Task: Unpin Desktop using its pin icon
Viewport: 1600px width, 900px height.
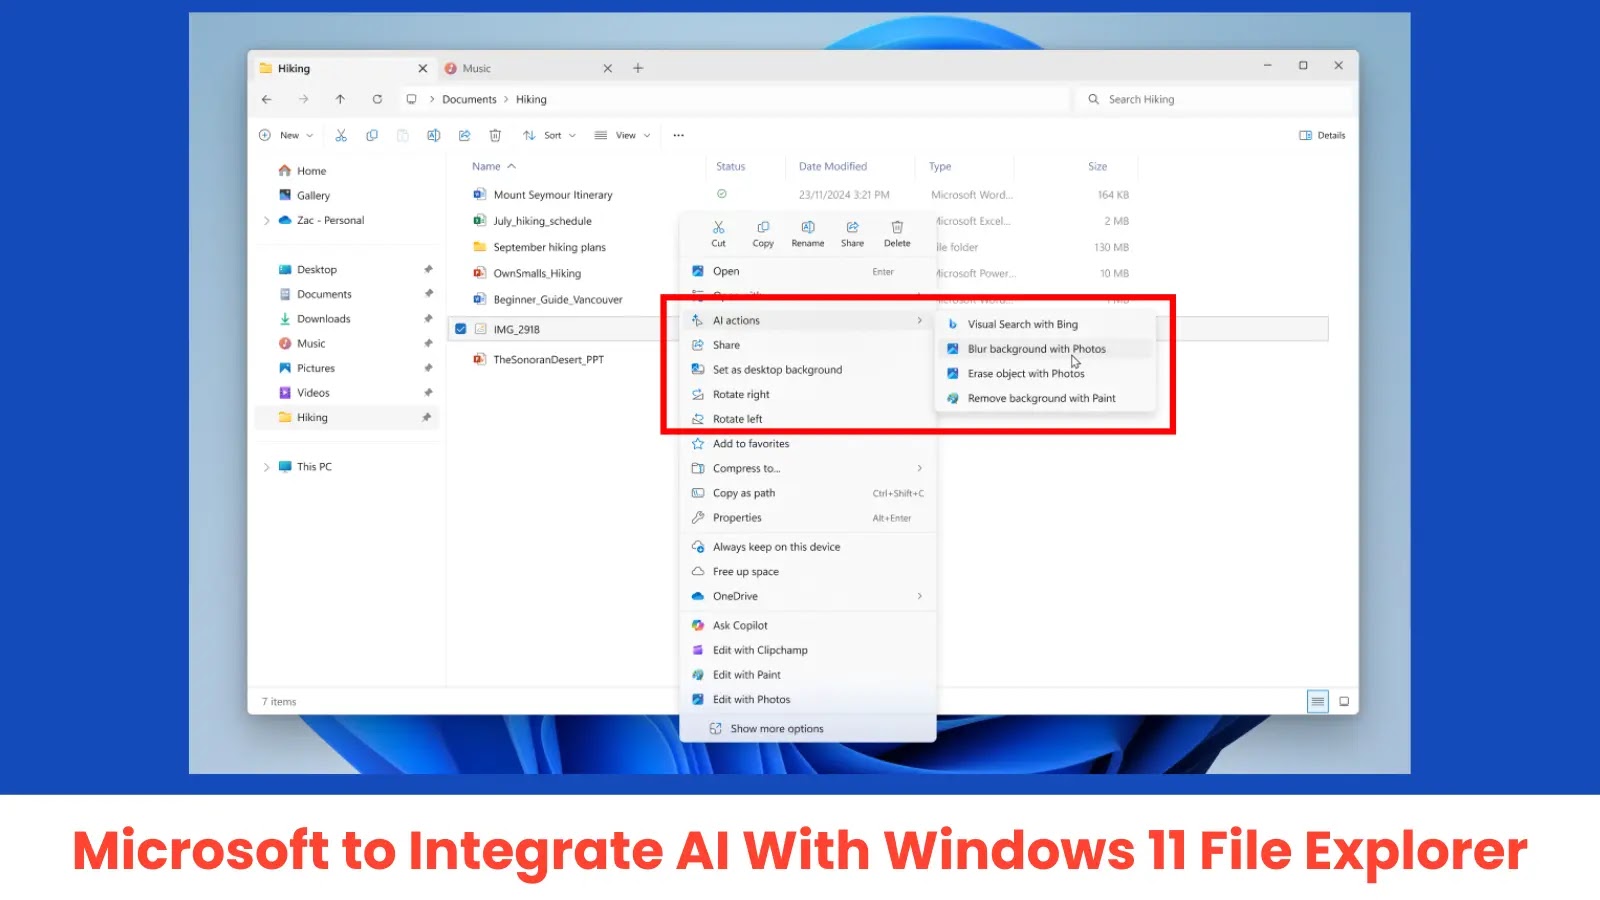Action: pyautogui.click(x=428, y=270)
